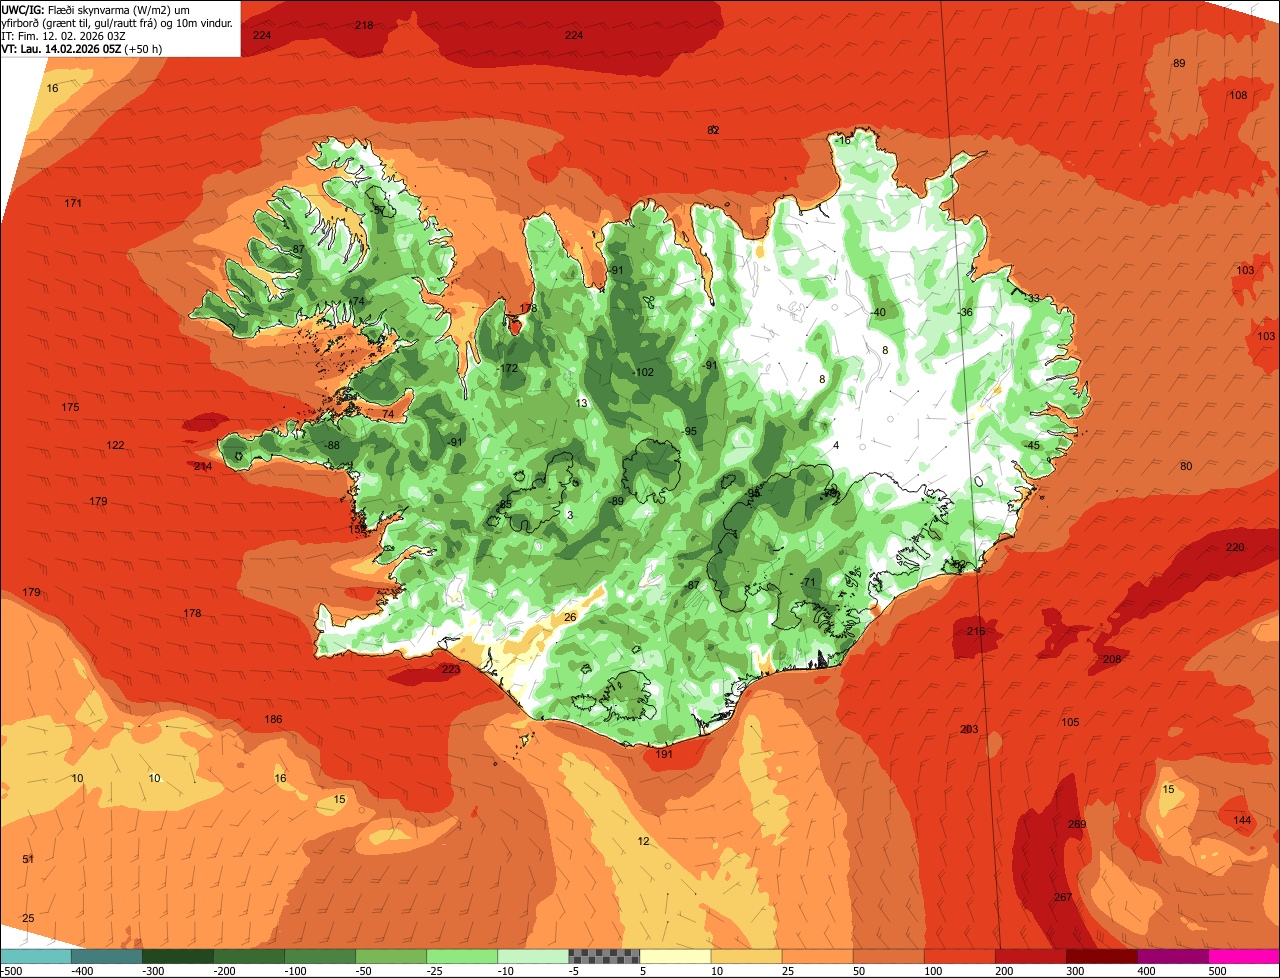The image size is (1280, 978).
Task: Click legend swatch between 50 and 100
Action: pos(888,956)
